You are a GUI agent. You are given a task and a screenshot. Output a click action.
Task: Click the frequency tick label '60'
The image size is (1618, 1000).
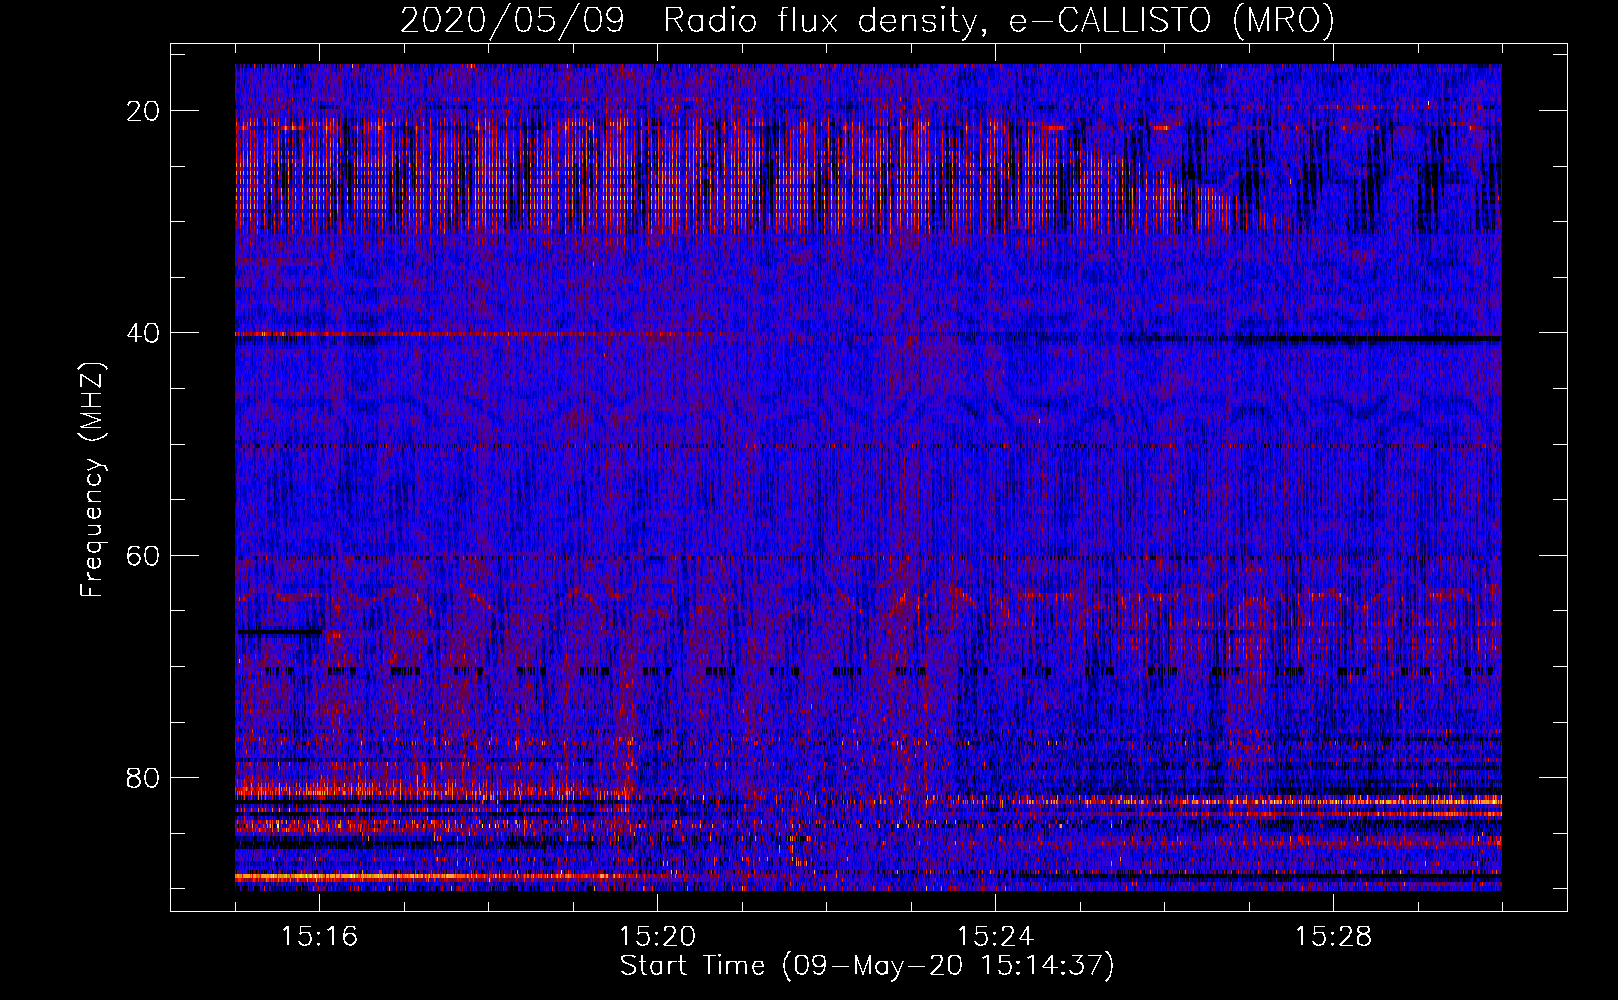[x=144, y=555]
